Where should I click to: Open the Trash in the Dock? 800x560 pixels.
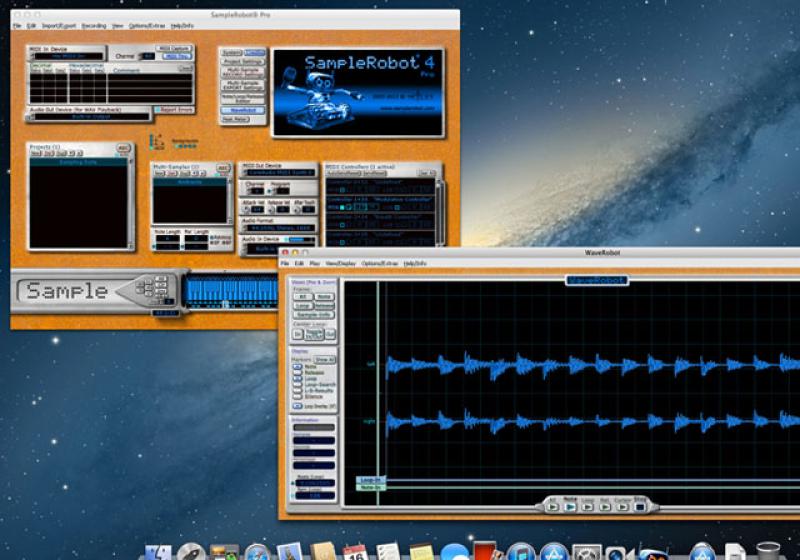click(x=769, y=552)
